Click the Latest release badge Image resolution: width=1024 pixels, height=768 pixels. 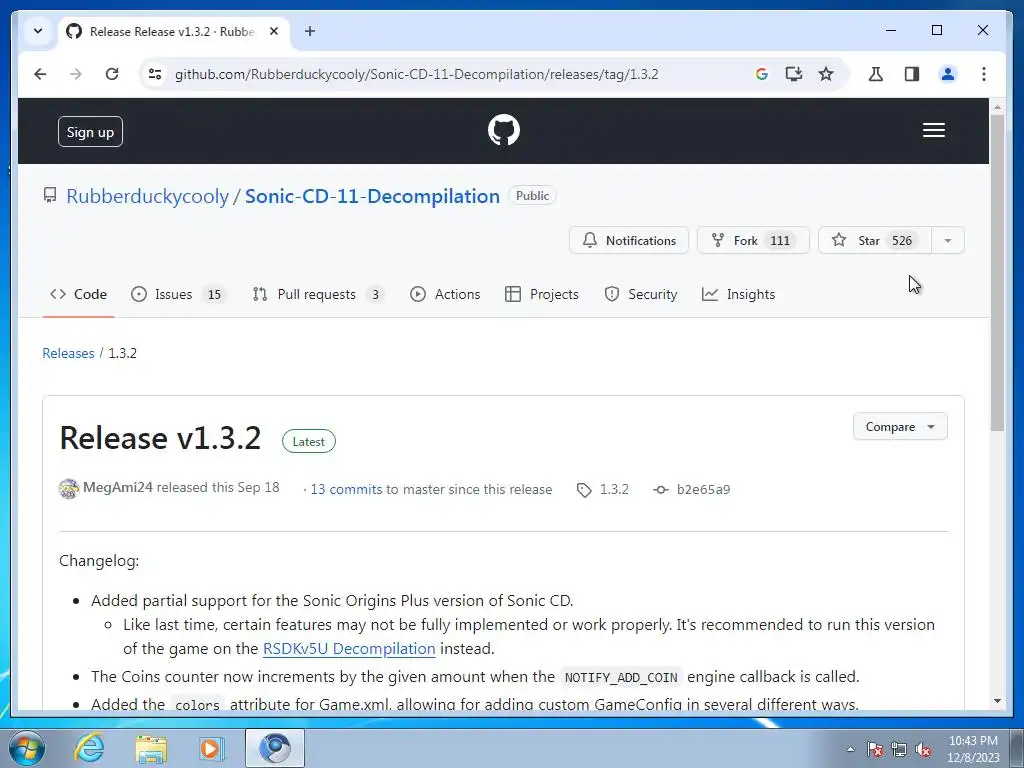pyautogui.click(x=308, y=441)
